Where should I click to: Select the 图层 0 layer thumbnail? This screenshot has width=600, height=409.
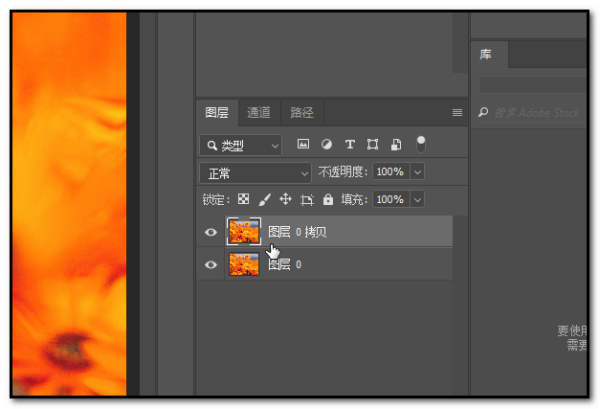point(244,264)
